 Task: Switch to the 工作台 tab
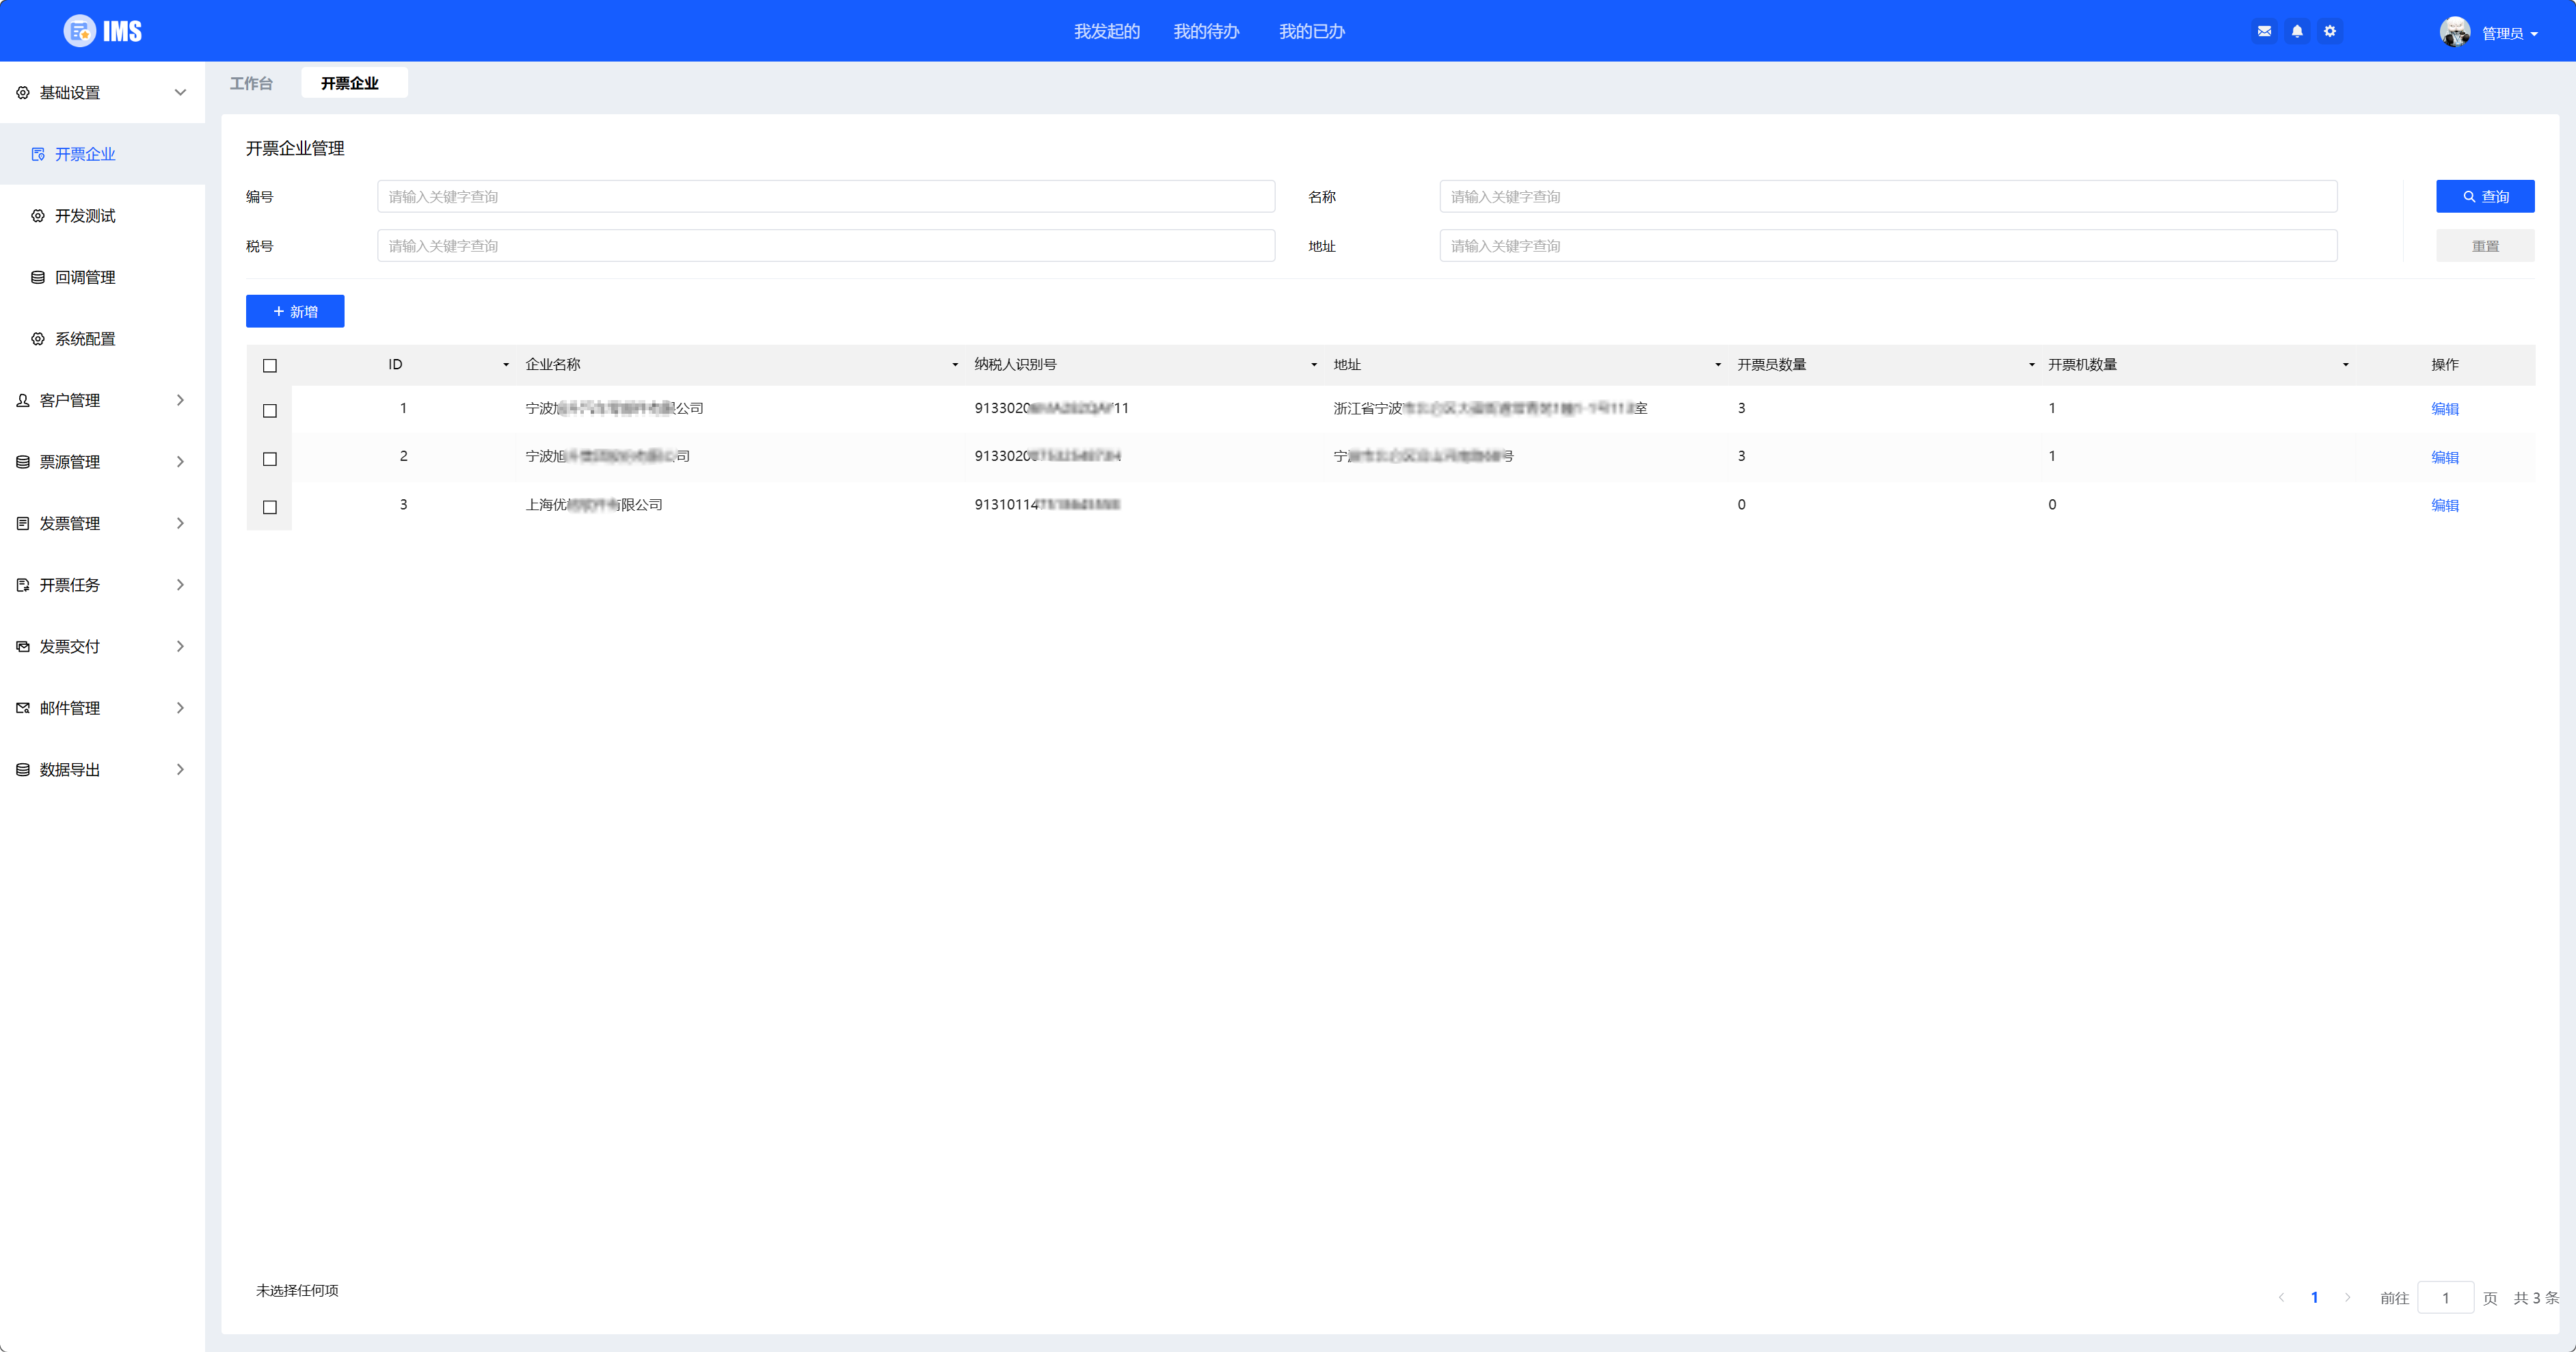251,83
